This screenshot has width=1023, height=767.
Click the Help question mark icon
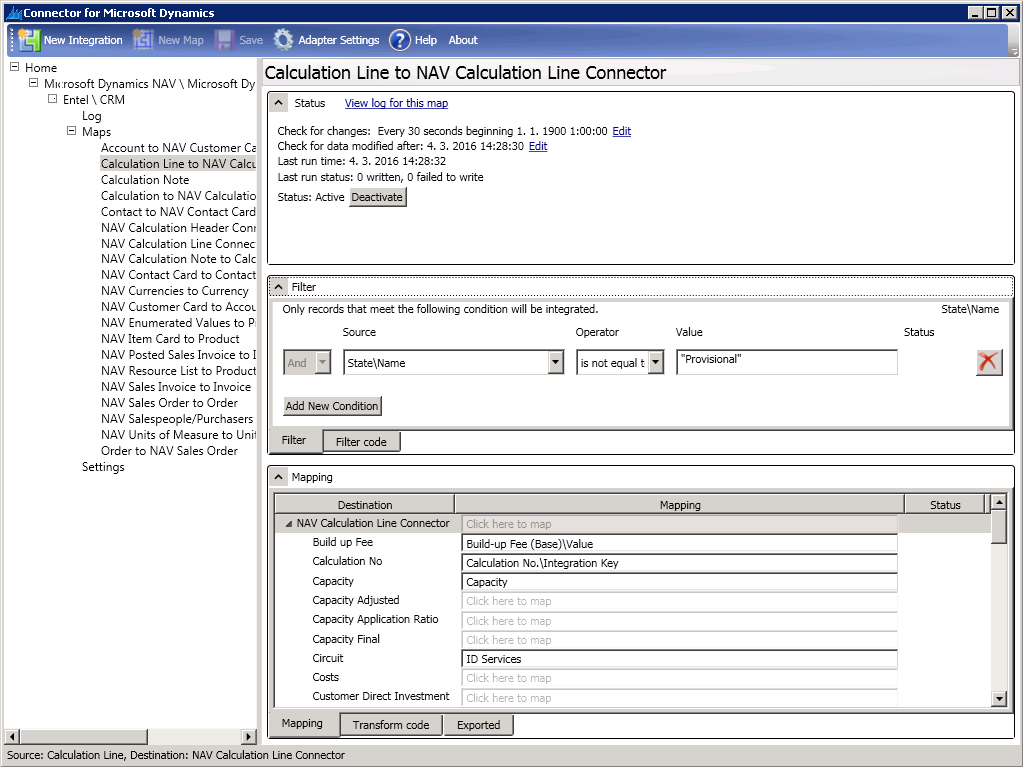pyautogui.click(x=400, y=40)
